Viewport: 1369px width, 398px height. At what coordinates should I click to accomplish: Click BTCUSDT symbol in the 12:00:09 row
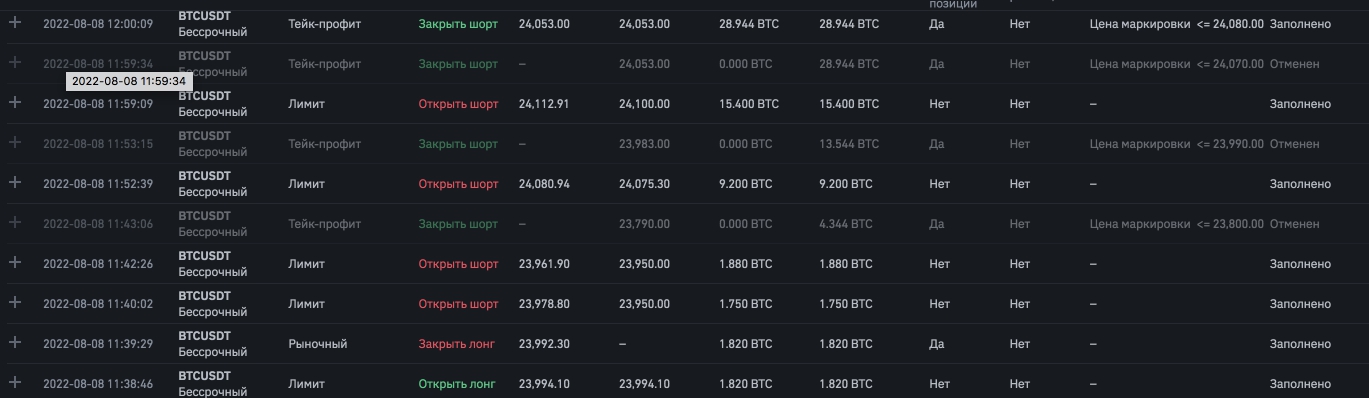(205, 16)
